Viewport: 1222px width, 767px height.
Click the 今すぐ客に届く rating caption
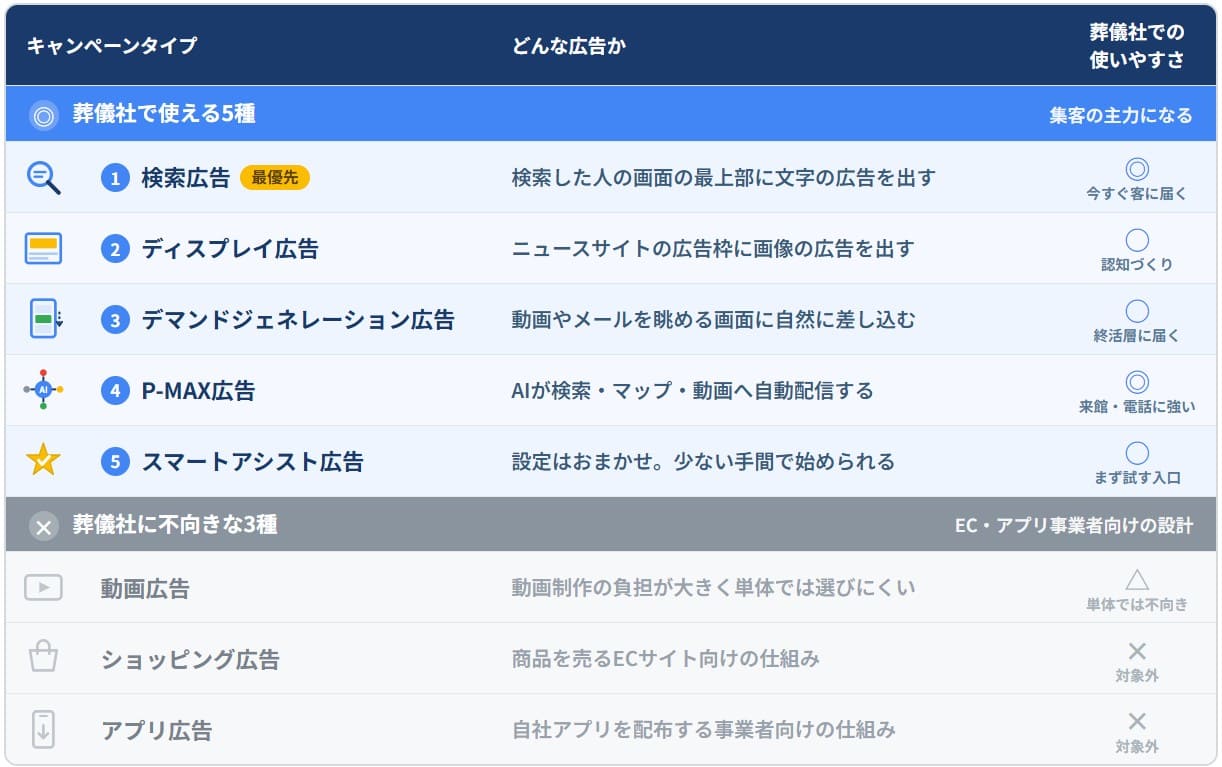(1137, 194)
